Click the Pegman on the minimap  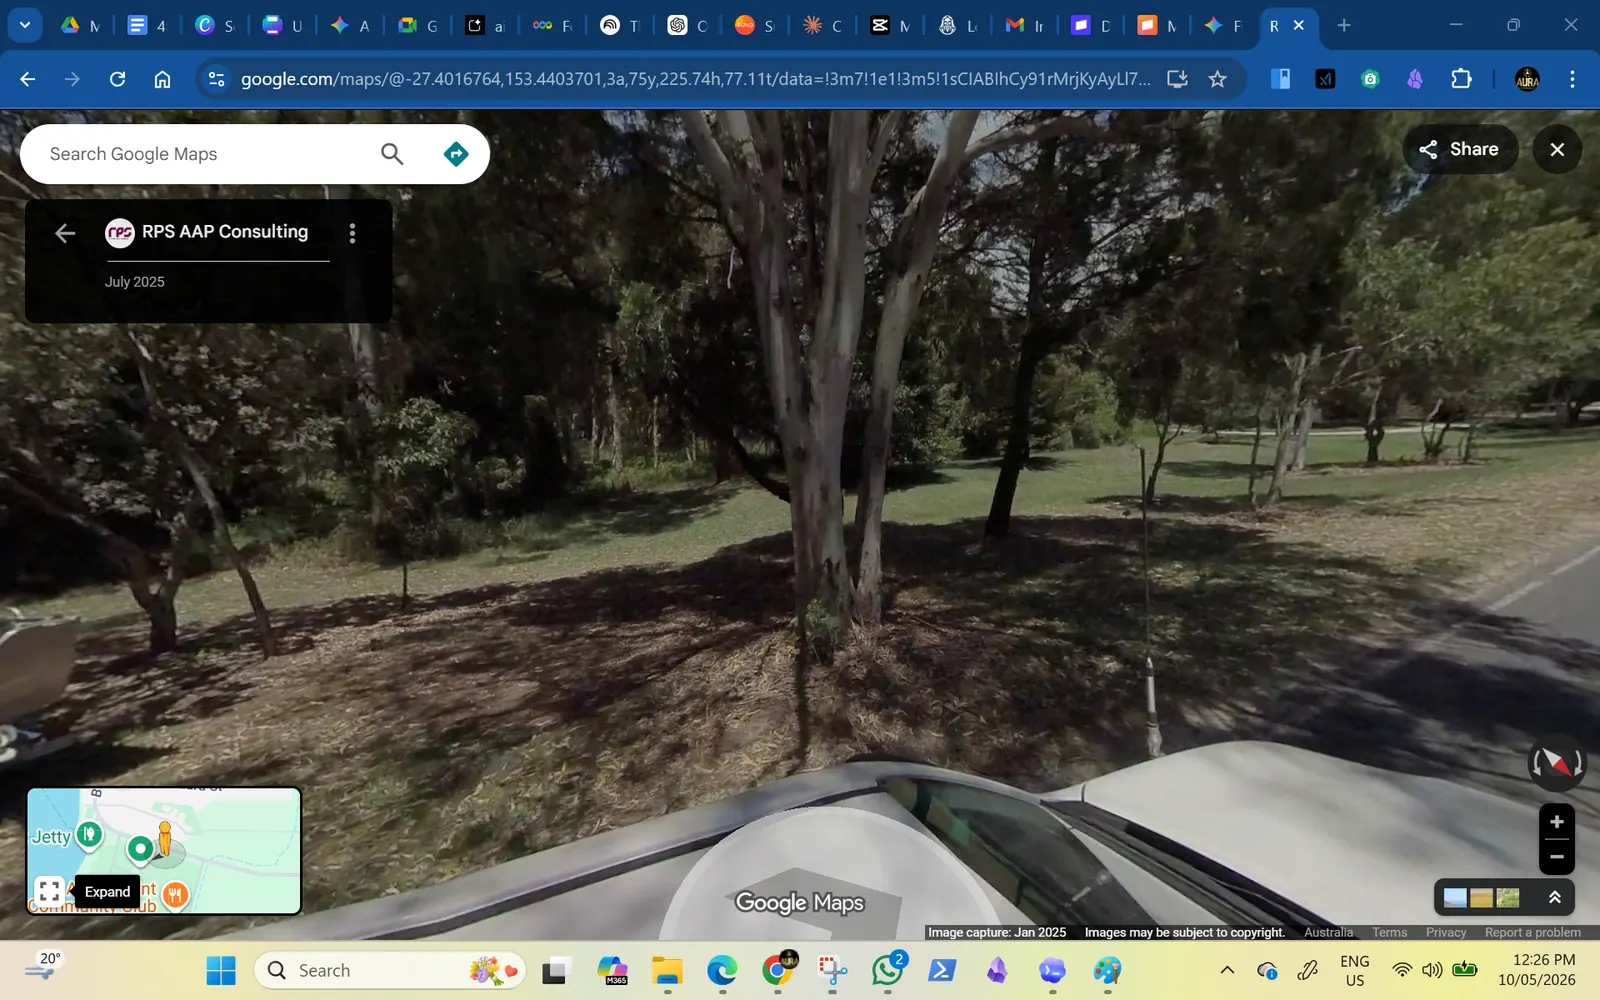point(165,839)
